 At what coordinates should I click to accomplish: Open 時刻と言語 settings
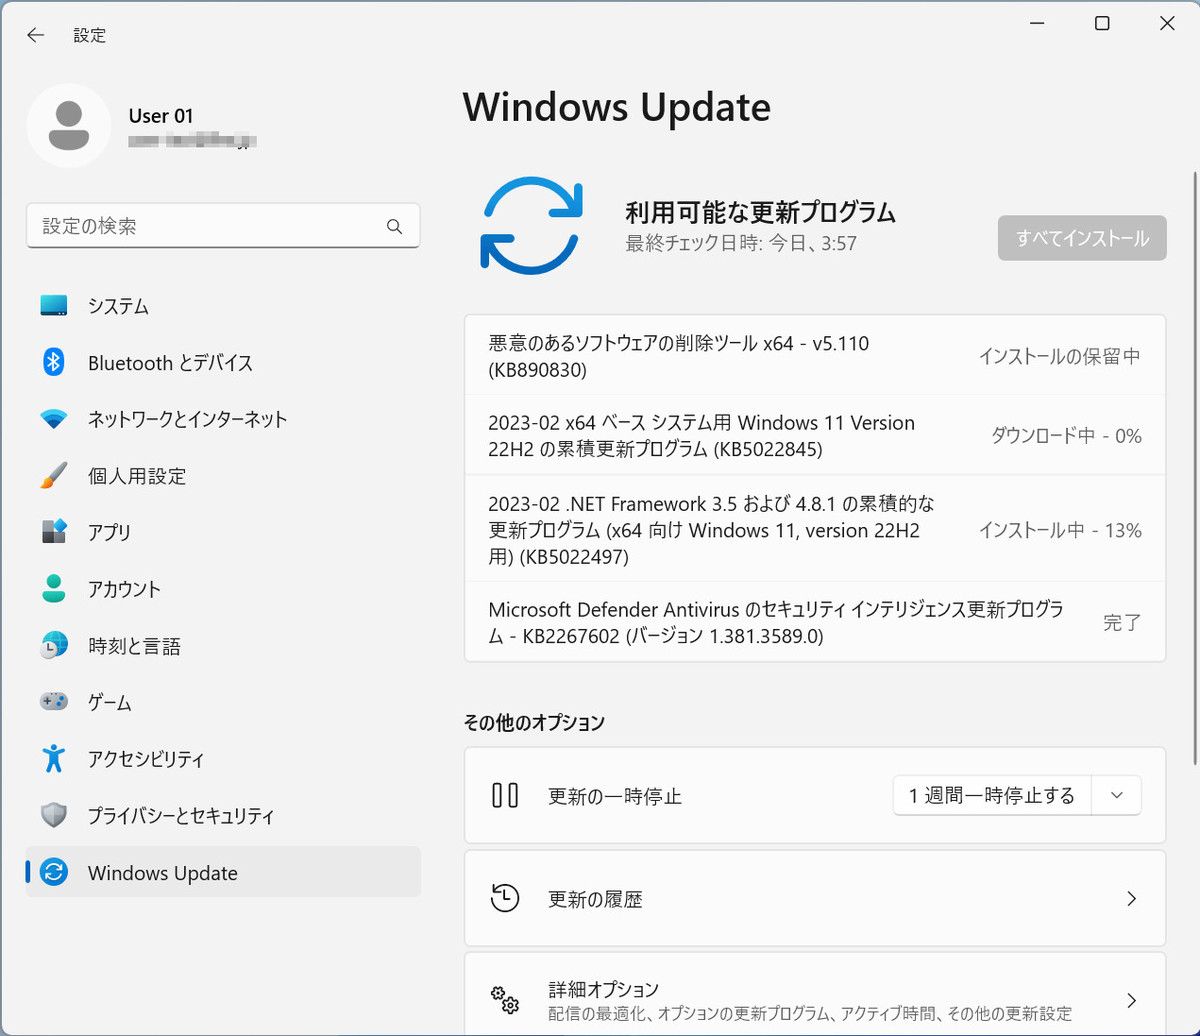(223, 646)
